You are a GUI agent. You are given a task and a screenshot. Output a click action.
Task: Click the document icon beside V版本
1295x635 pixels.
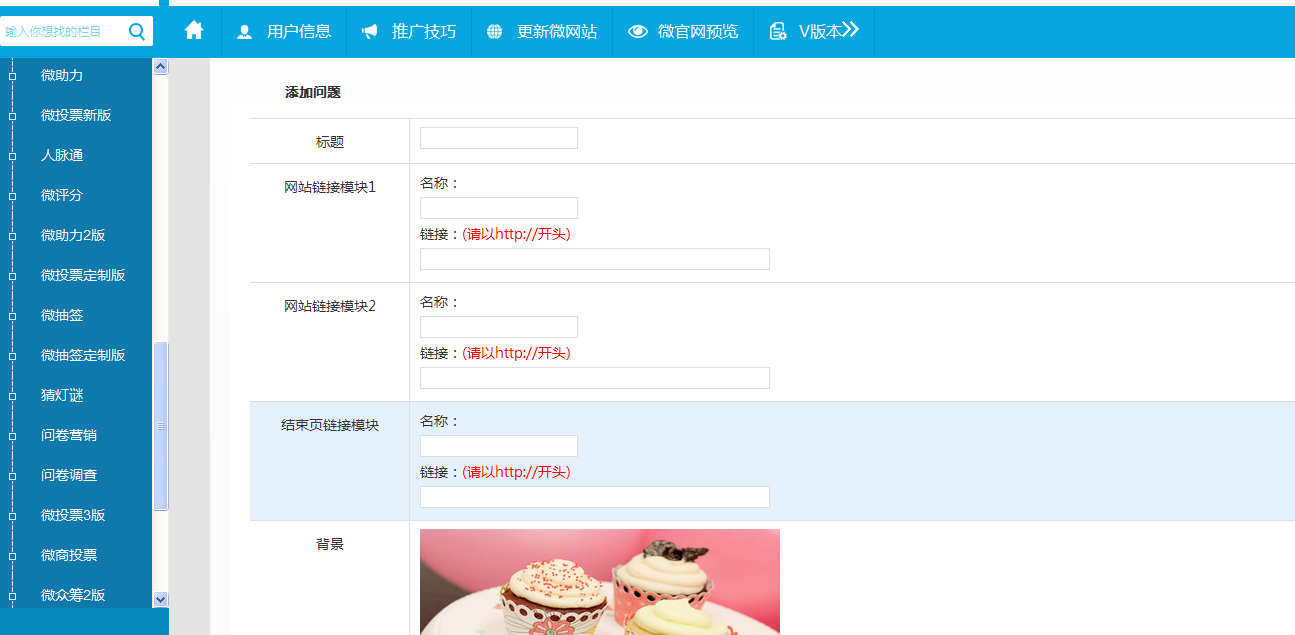point(778,32)
